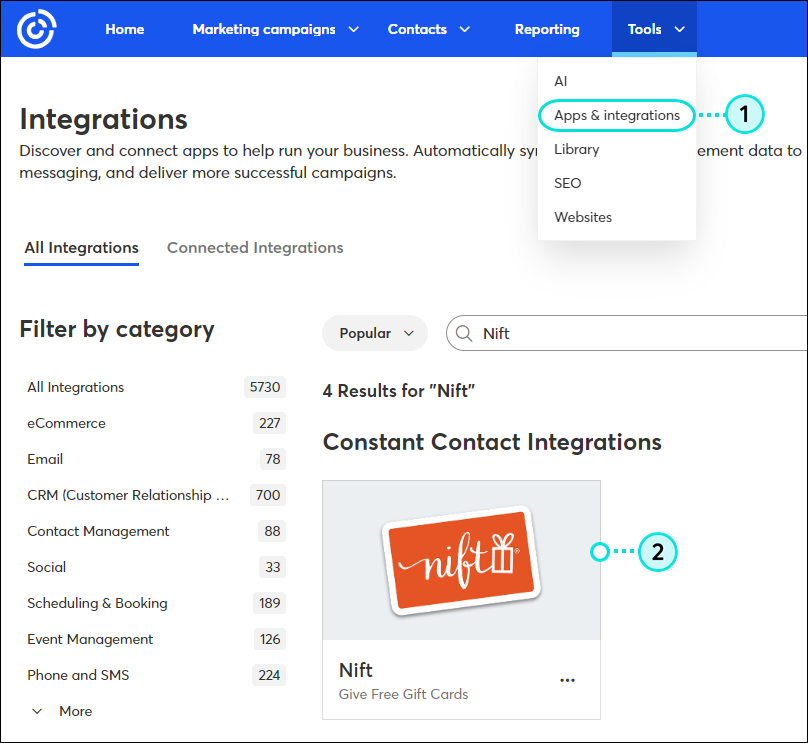Image resolution: width=808 pixels, height=743 pixels.
Task: Click the 700 CRM count badge
Action: pos(268,496)
